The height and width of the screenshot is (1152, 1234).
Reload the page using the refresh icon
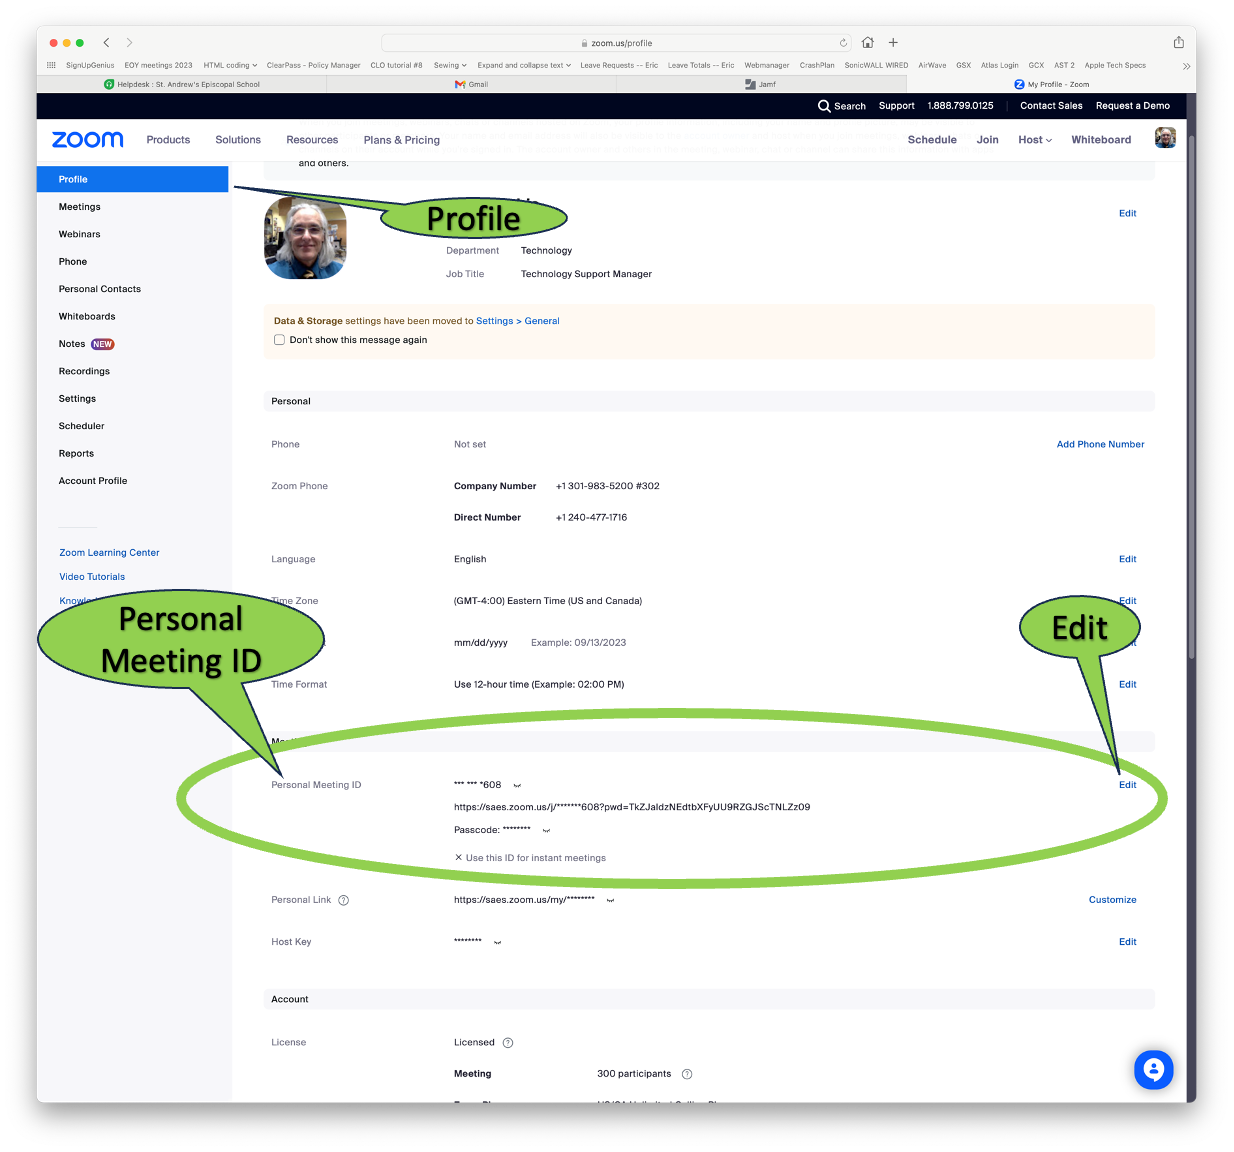843,43
